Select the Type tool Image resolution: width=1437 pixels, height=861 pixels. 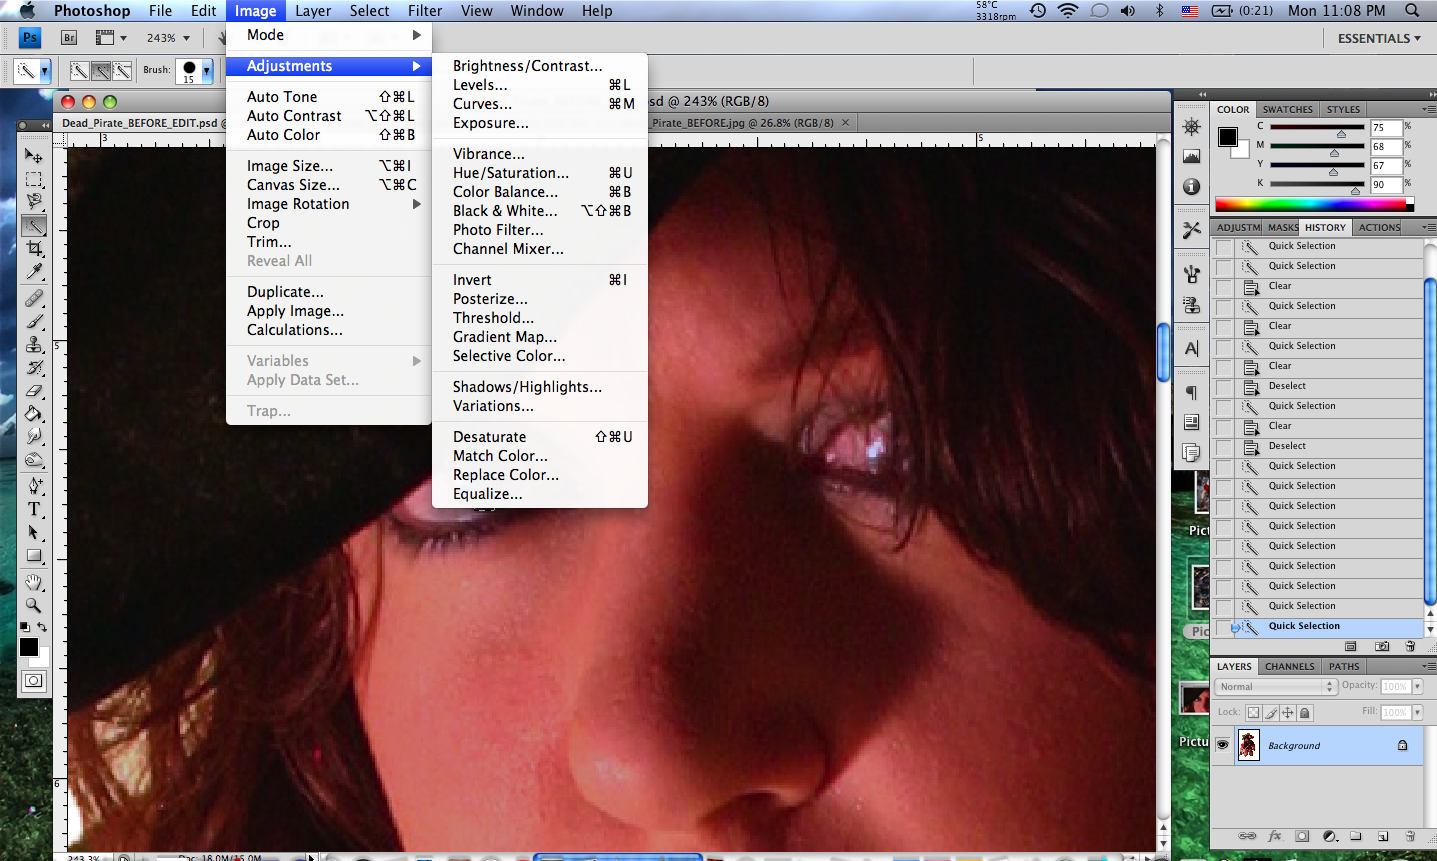34,509
